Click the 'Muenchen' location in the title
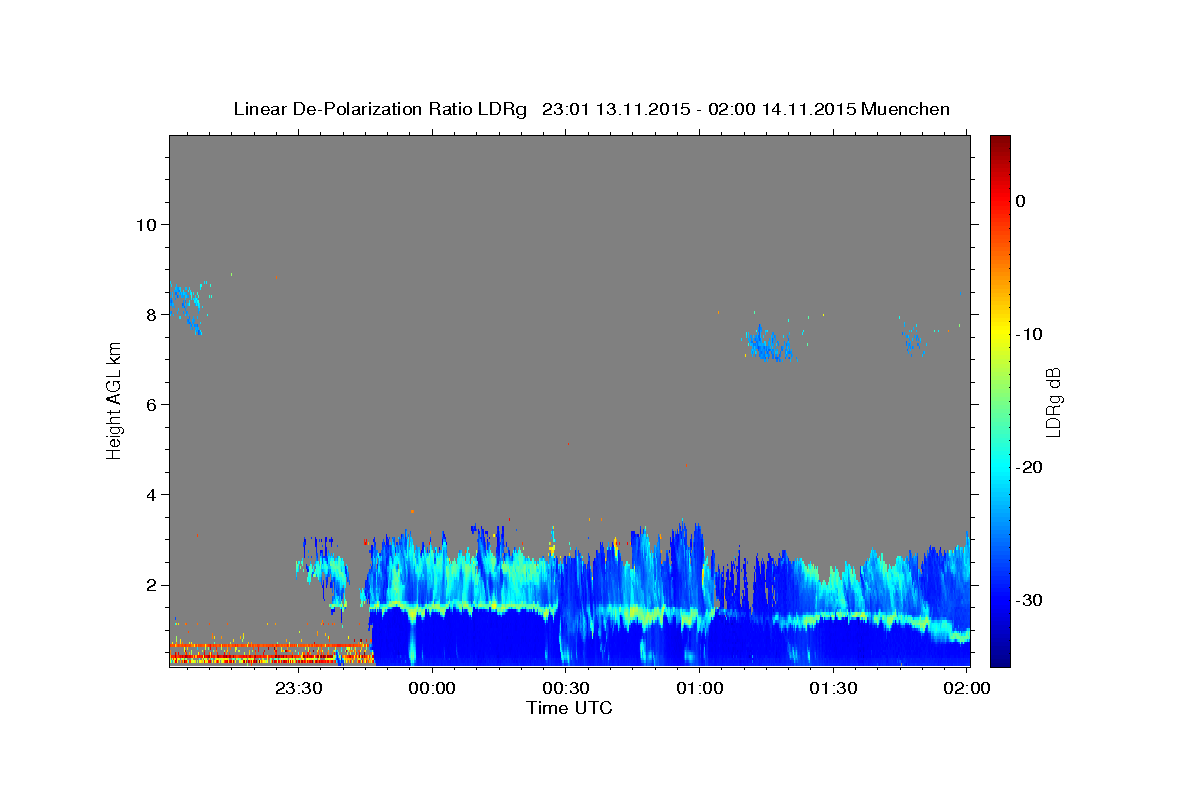 (x=906, y=109)
